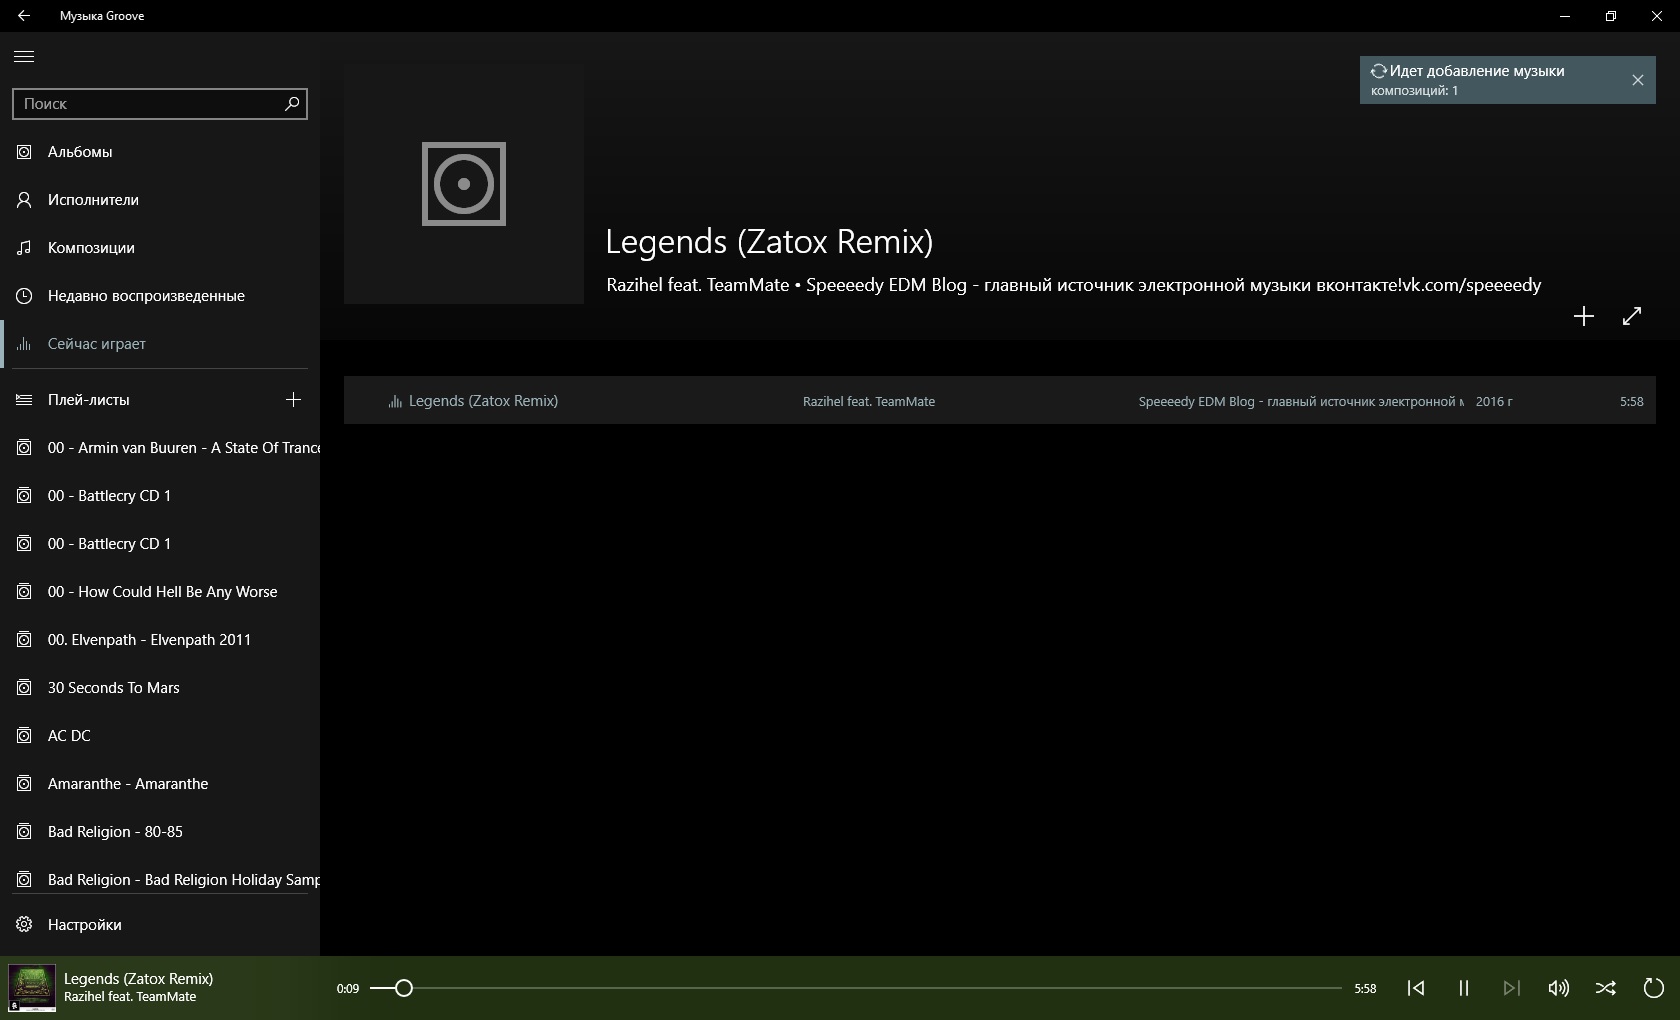This screenshot has width=1680, height=1020.
Task: Open the AC DC playlist
Action: click(x=69, y=736)
